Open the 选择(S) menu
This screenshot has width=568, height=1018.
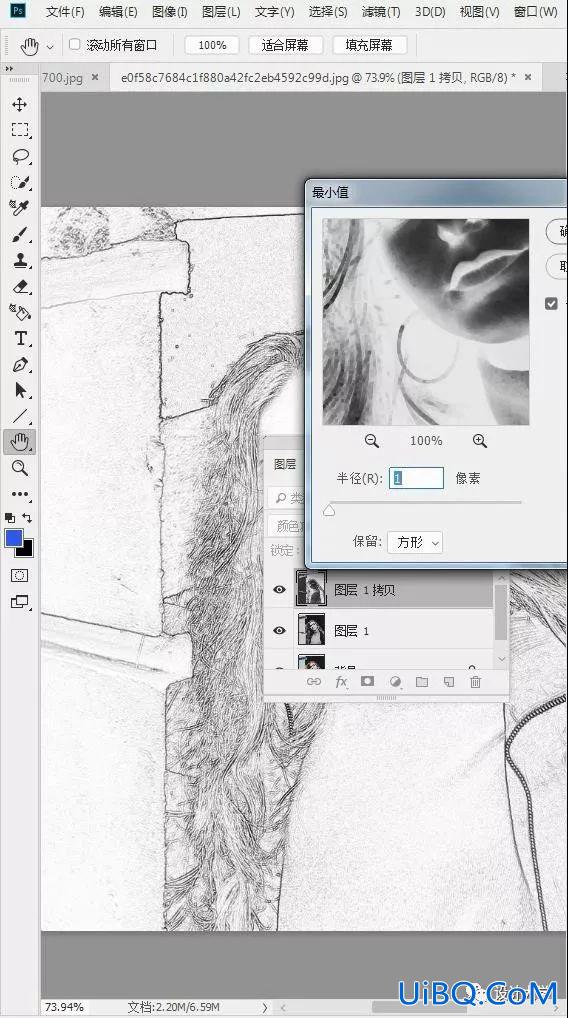(x=327, y=12)
